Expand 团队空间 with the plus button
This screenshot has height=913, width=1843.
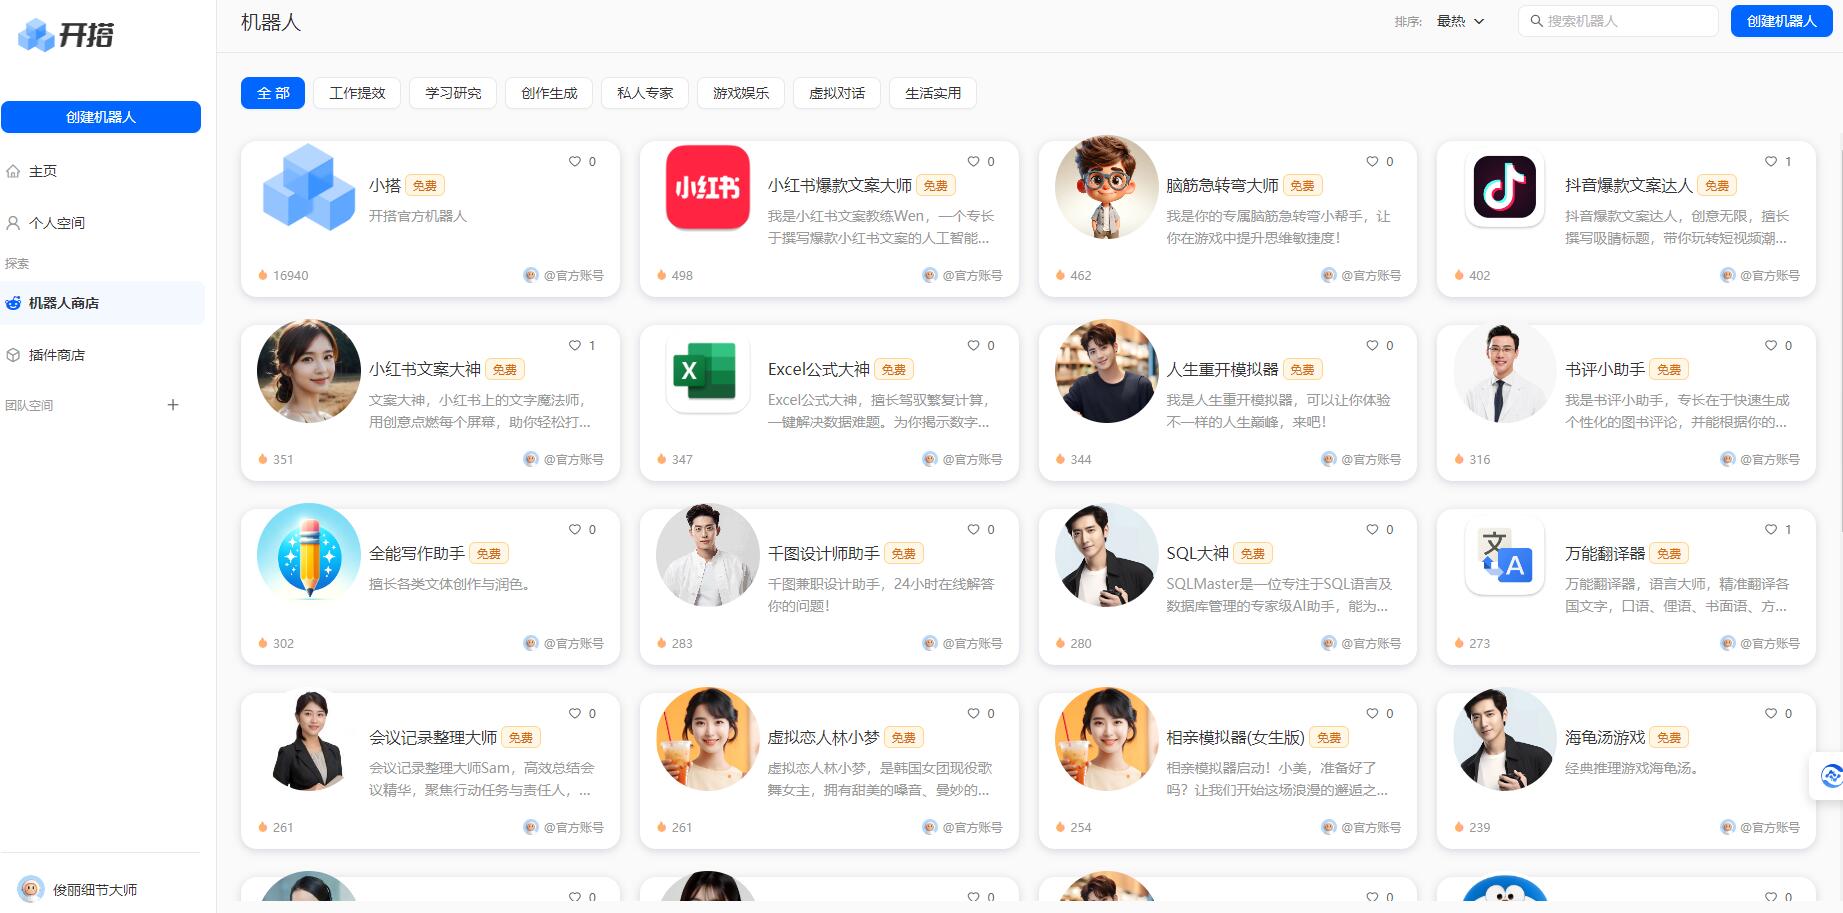[173, 405]
